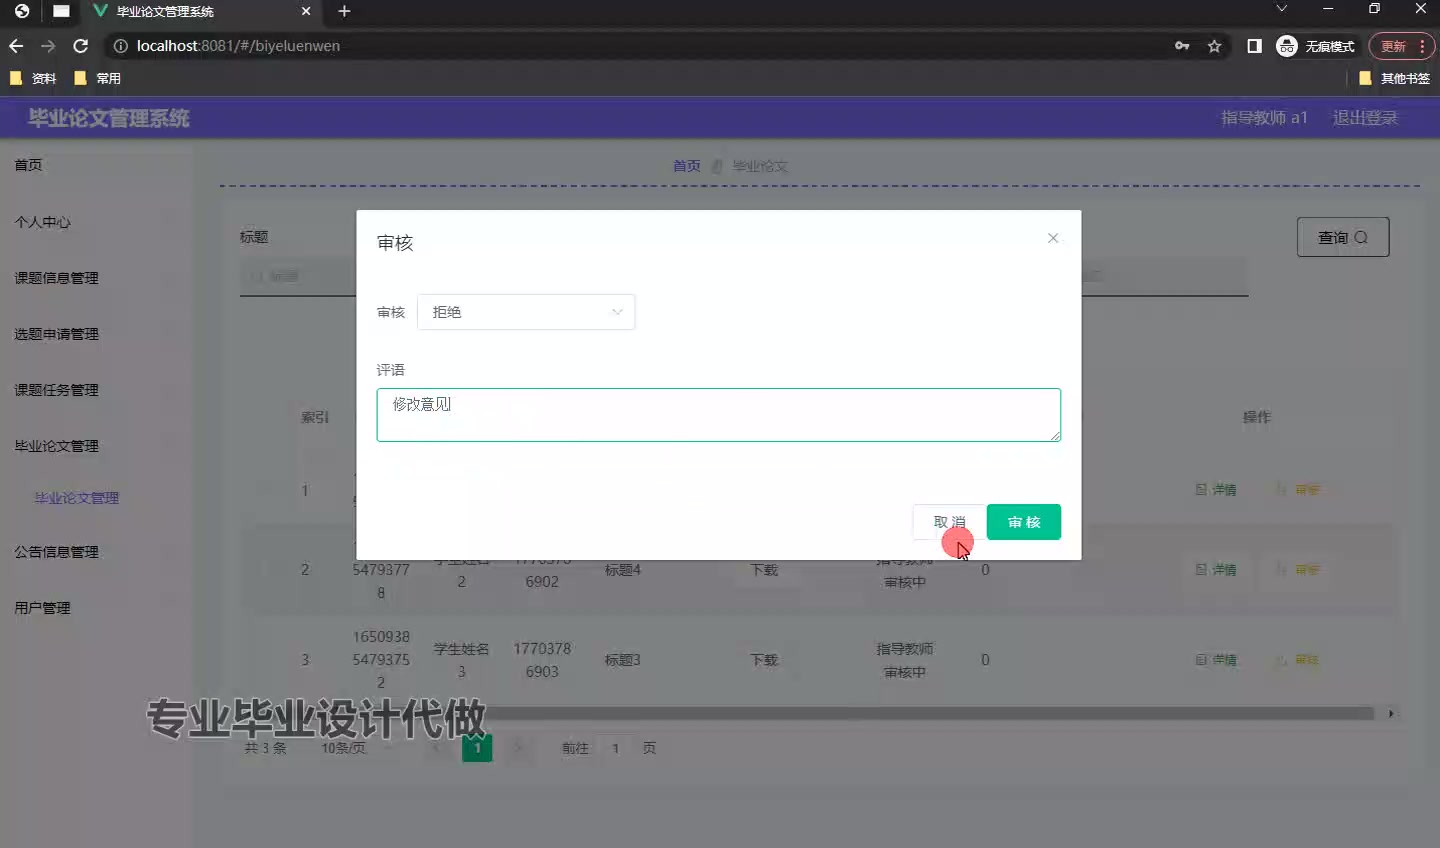The image size is (1440, 848).
Task: Click the key icon in the address bar
Action: click(1182, 46)
